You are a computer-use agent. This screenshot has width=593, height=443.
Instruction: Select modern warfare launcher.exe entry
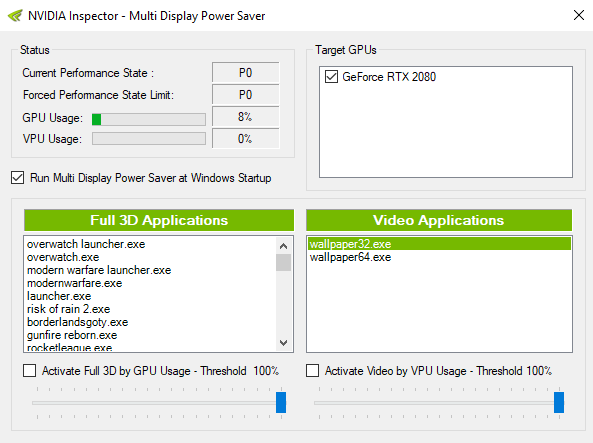click(x=99, y=270)
